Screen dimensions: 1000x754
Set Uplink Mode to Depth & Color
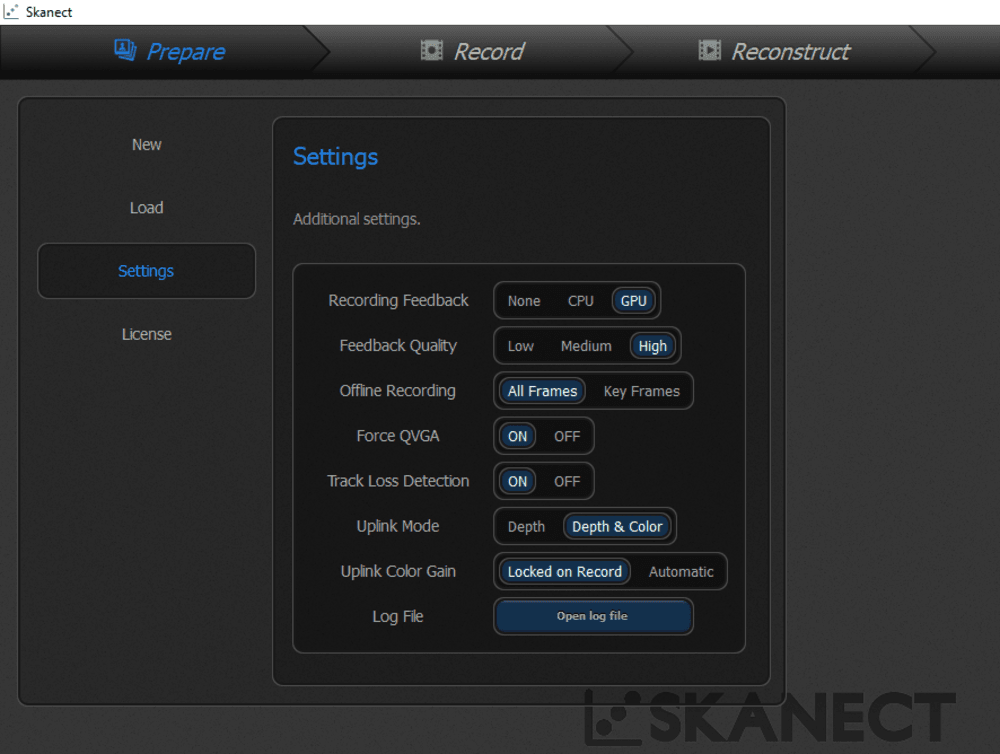coord(617,527)
